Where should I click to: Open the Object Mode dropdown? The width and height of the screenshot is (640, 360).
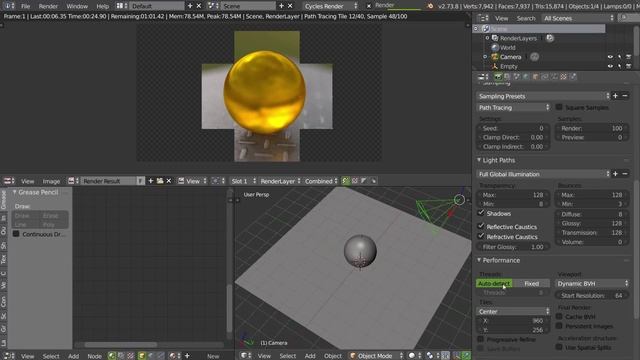[x=376, y=356]
